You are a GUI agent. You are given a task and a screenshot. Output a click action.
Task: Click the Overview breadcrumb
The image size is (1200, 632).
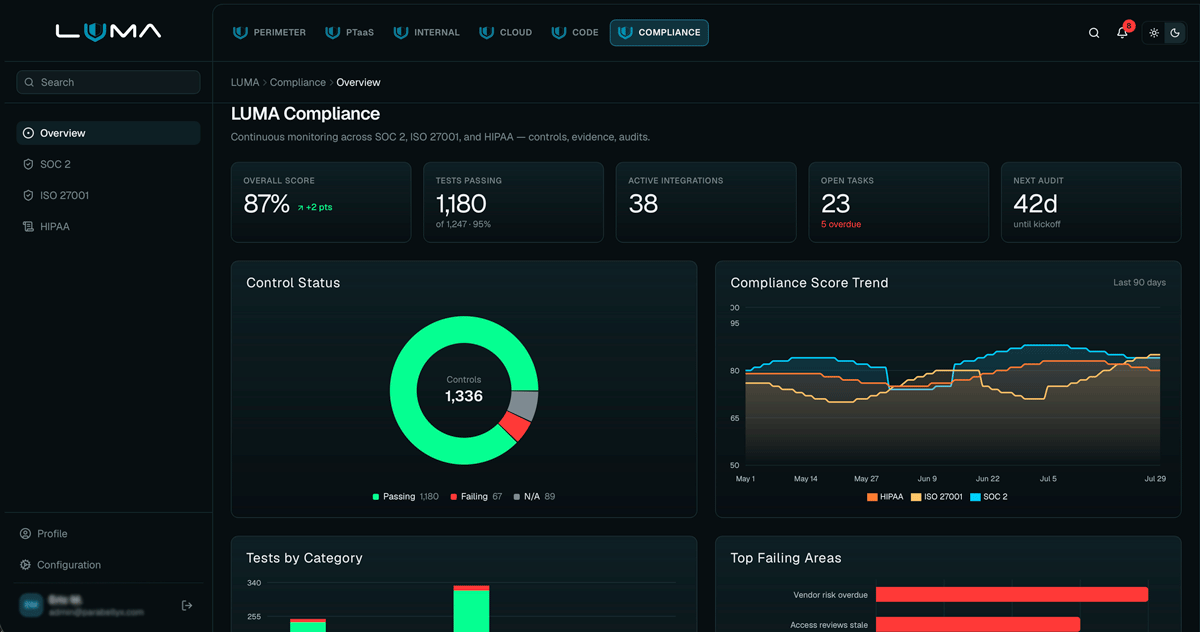(x=358, y=82)
